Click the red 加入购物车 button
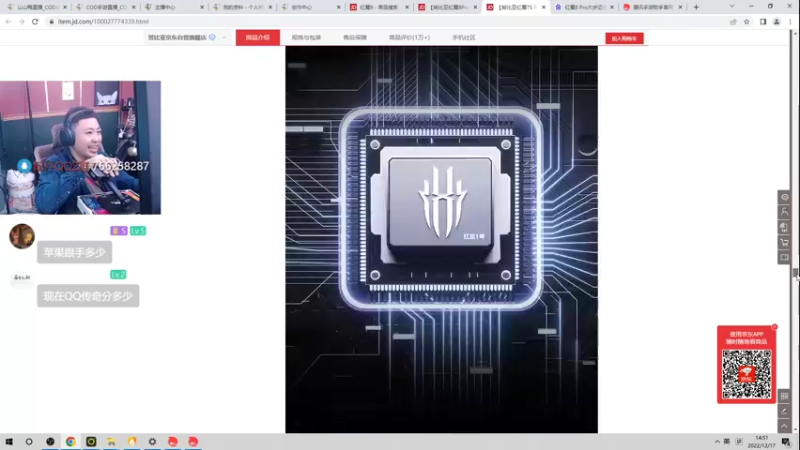 click(624, 38)
